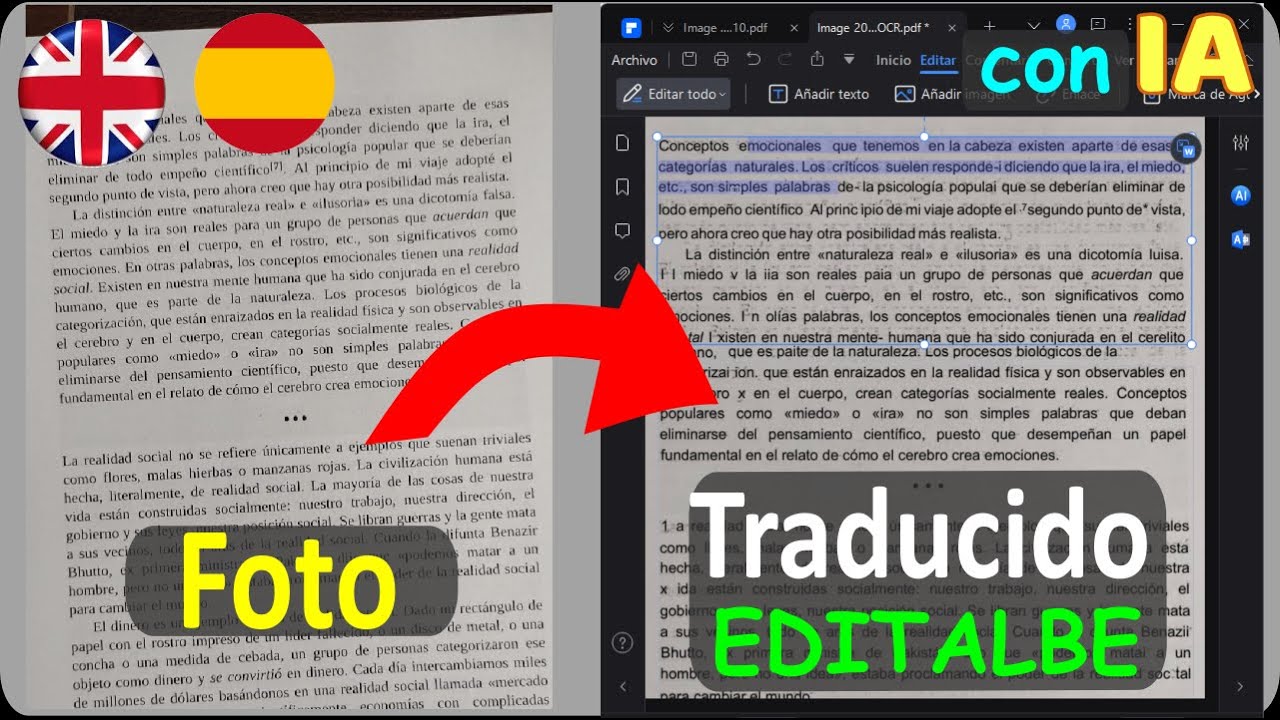
Task: Click the PDFelement app logo icon
Action: pos(630,27)
